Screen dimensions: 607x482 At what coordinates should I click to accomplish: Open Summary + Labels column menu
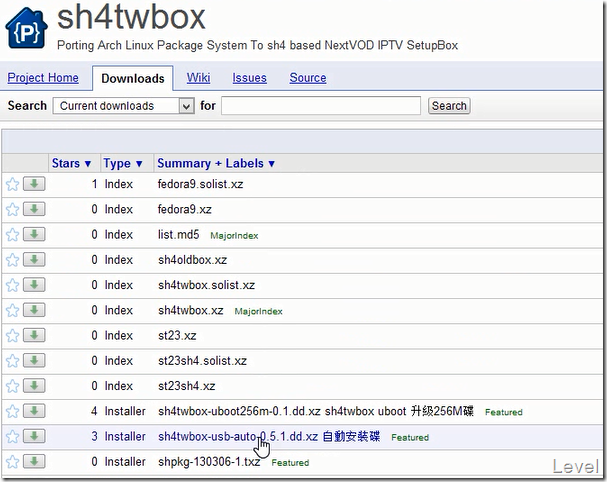point(216,163)
